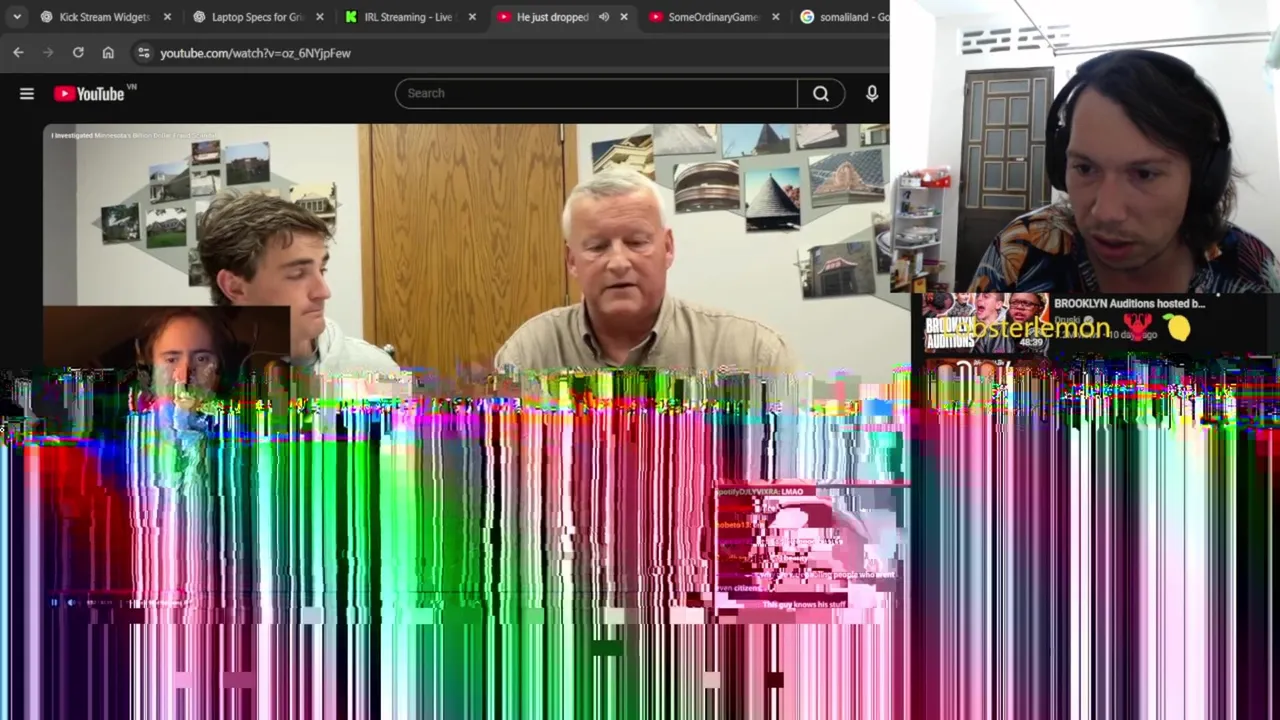Close the IRL Streaming tab
Viewport: 1280px width, 720px height.
pos(472,17)
